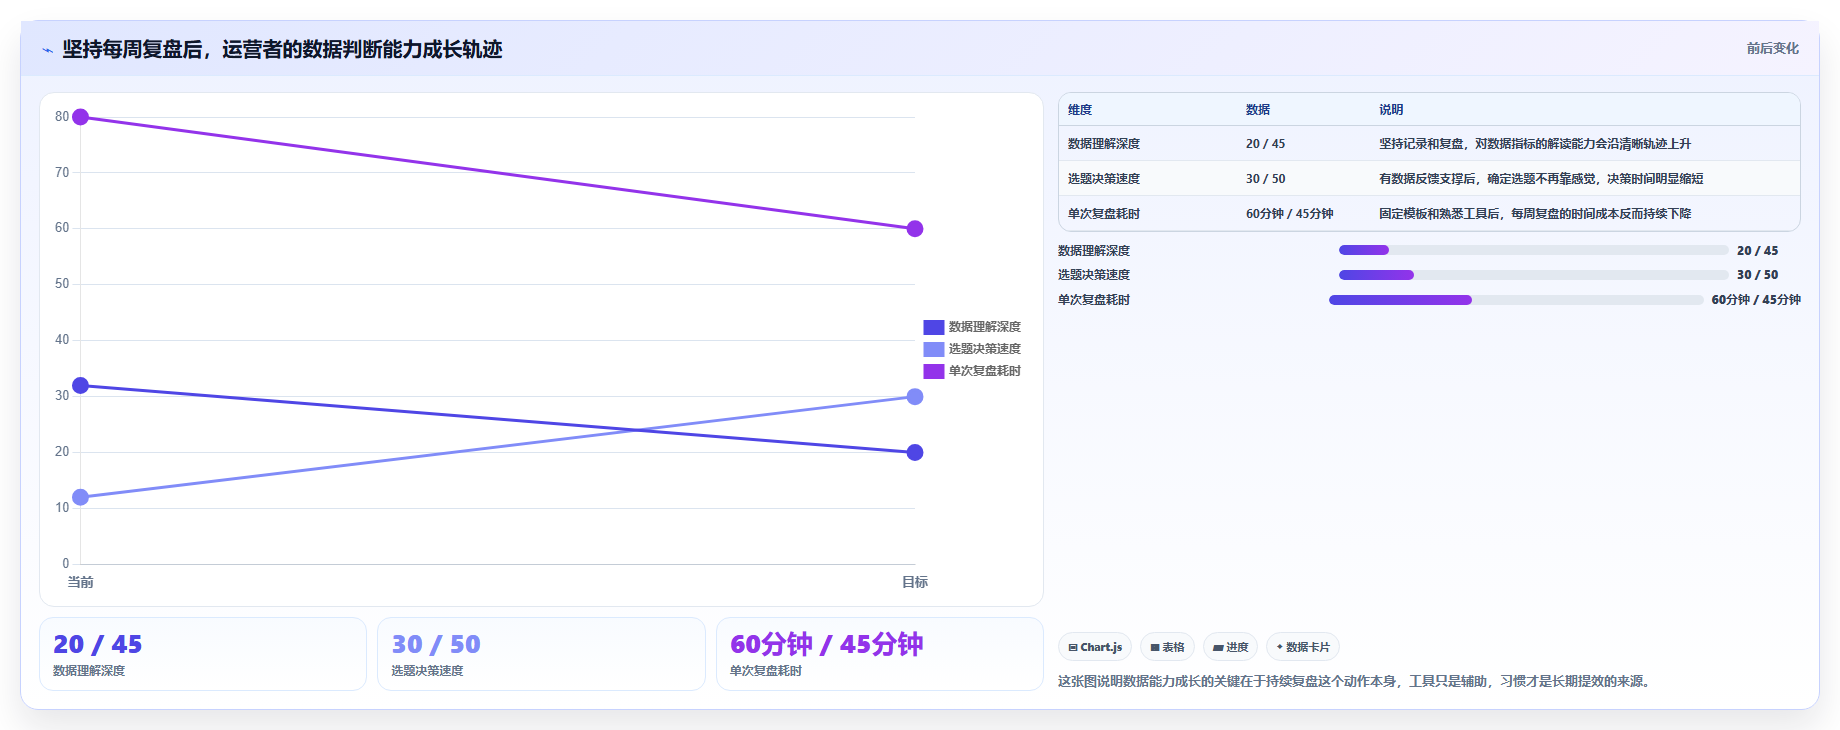Click the 单次复盘耗时 legend label

984,371
